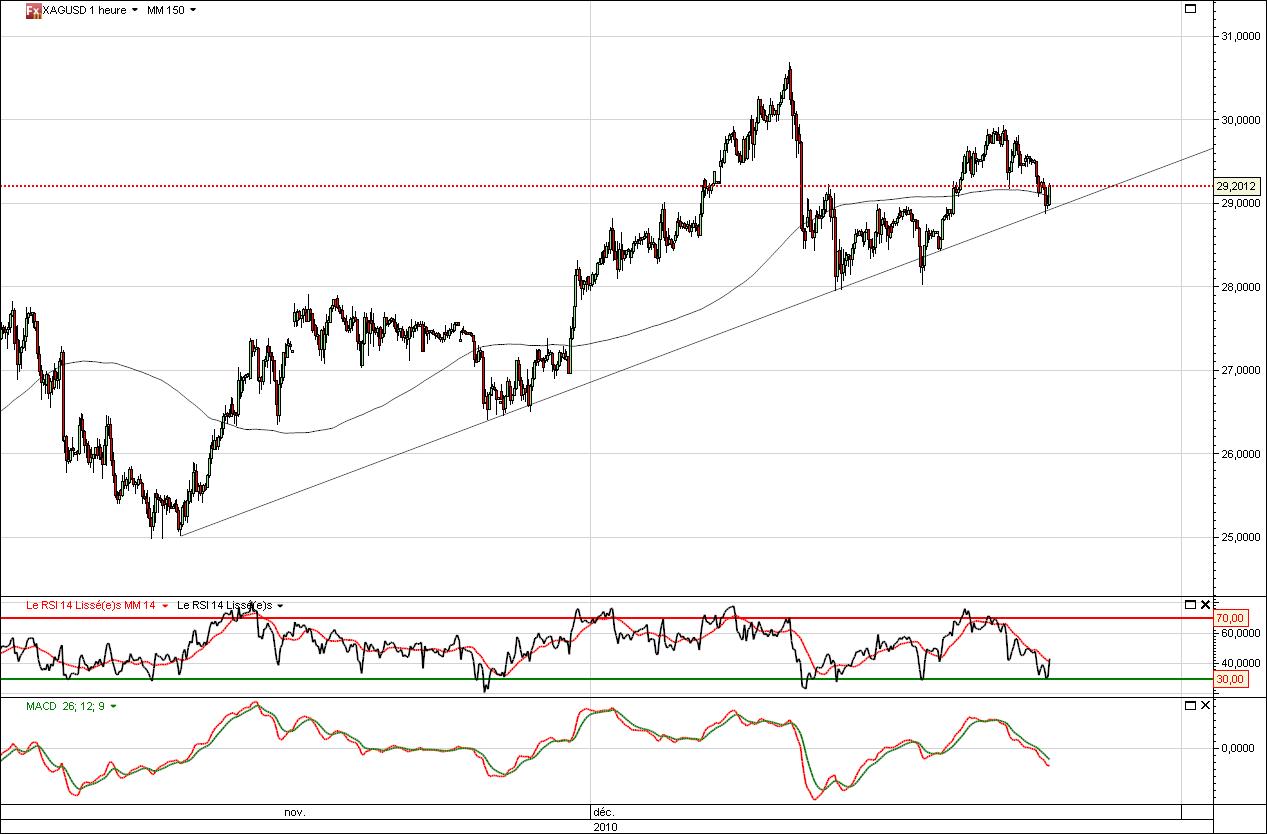Click the 2010 year label on timeline
Image resolution: width=1267 pixels, height=834 pixels.
tap(605, 827)
